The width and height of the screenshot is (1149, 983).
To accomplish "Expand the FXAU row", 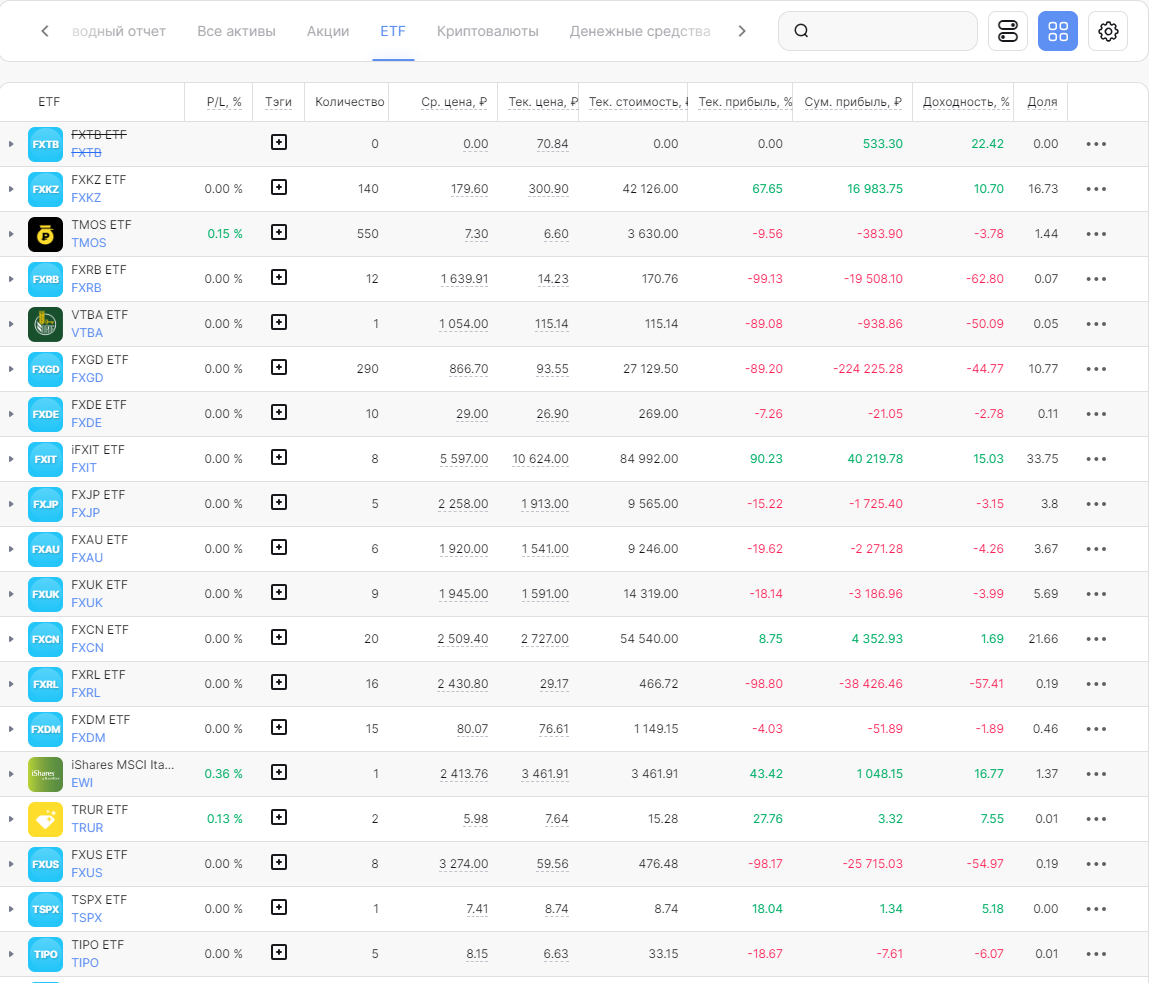I will pyautogui.click(x=11, y=549).
